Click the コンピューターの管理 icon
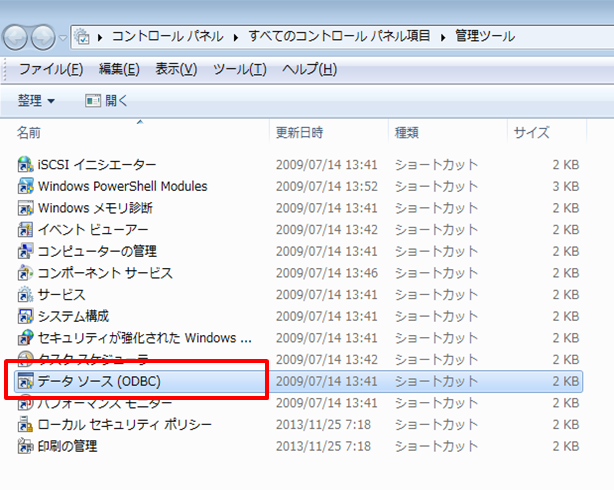 coord(26,251)
